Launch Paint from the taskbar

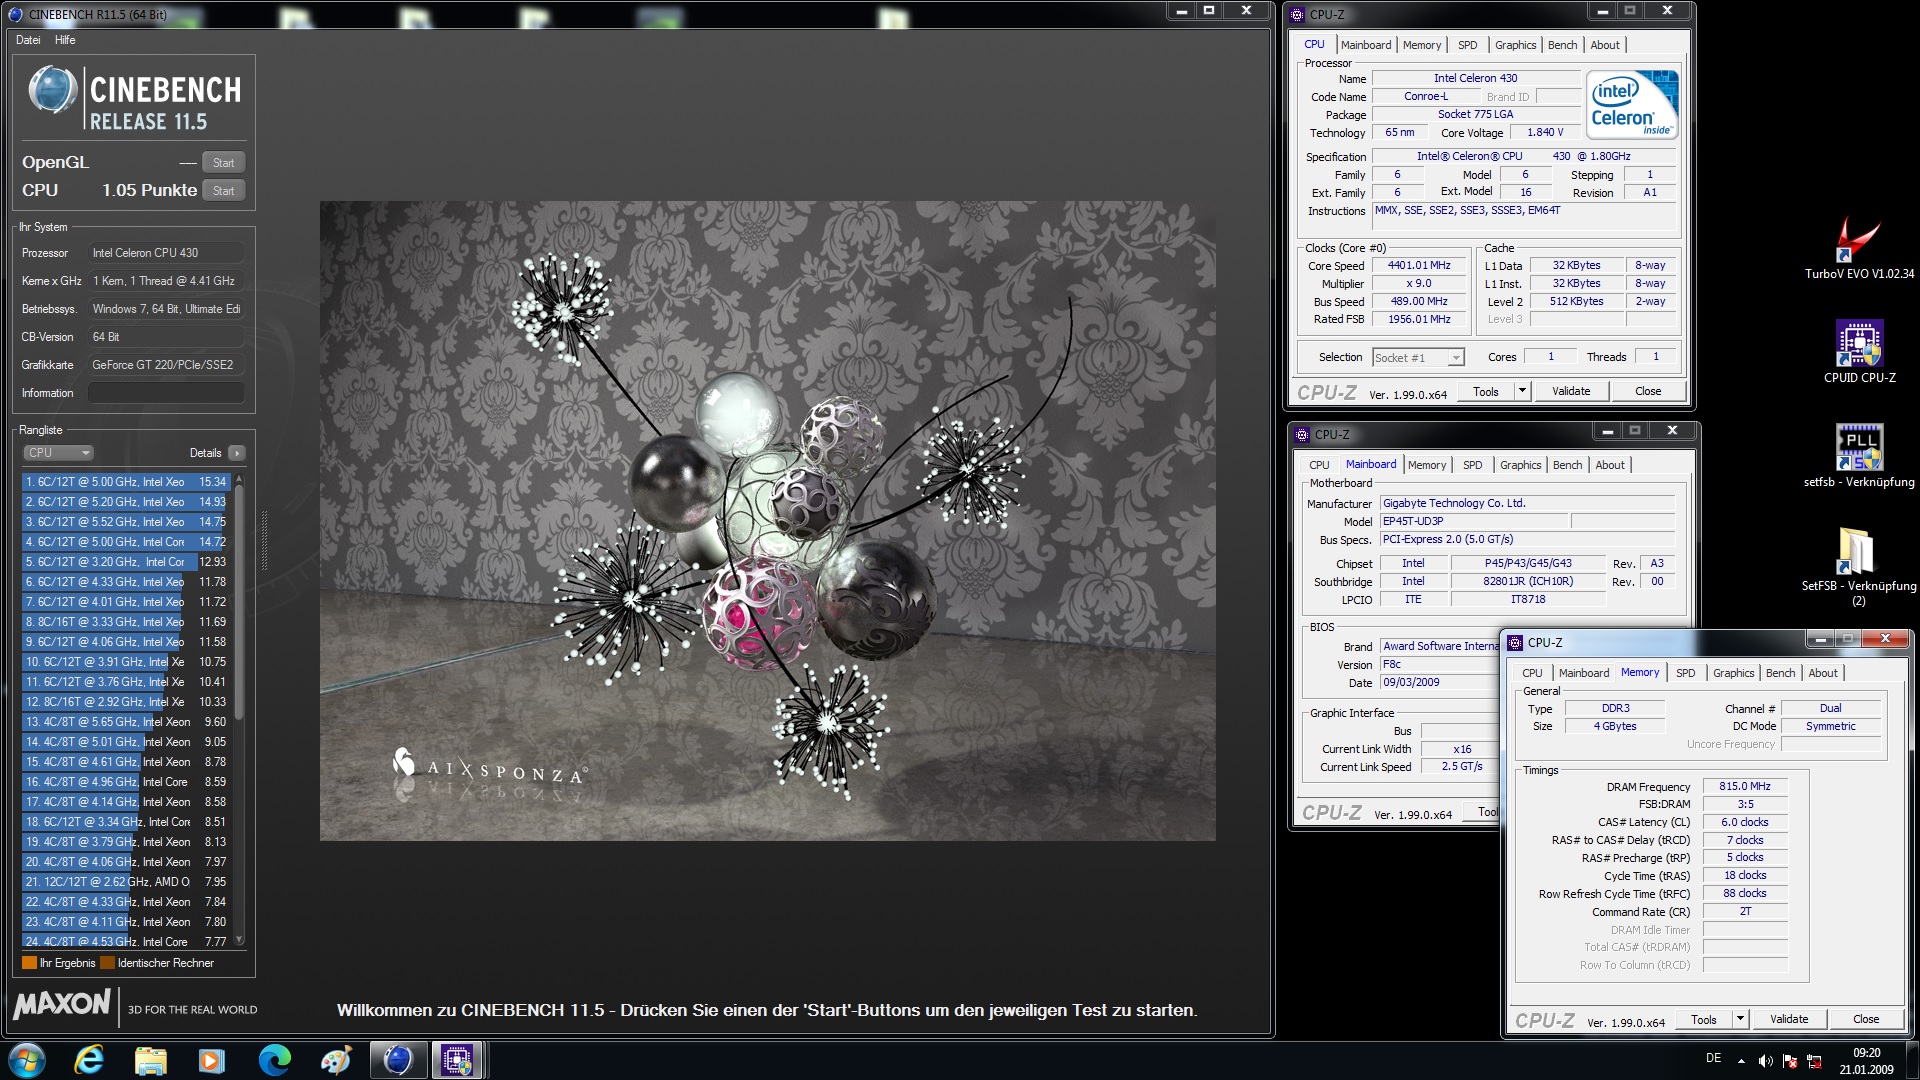coord(335,1060)
